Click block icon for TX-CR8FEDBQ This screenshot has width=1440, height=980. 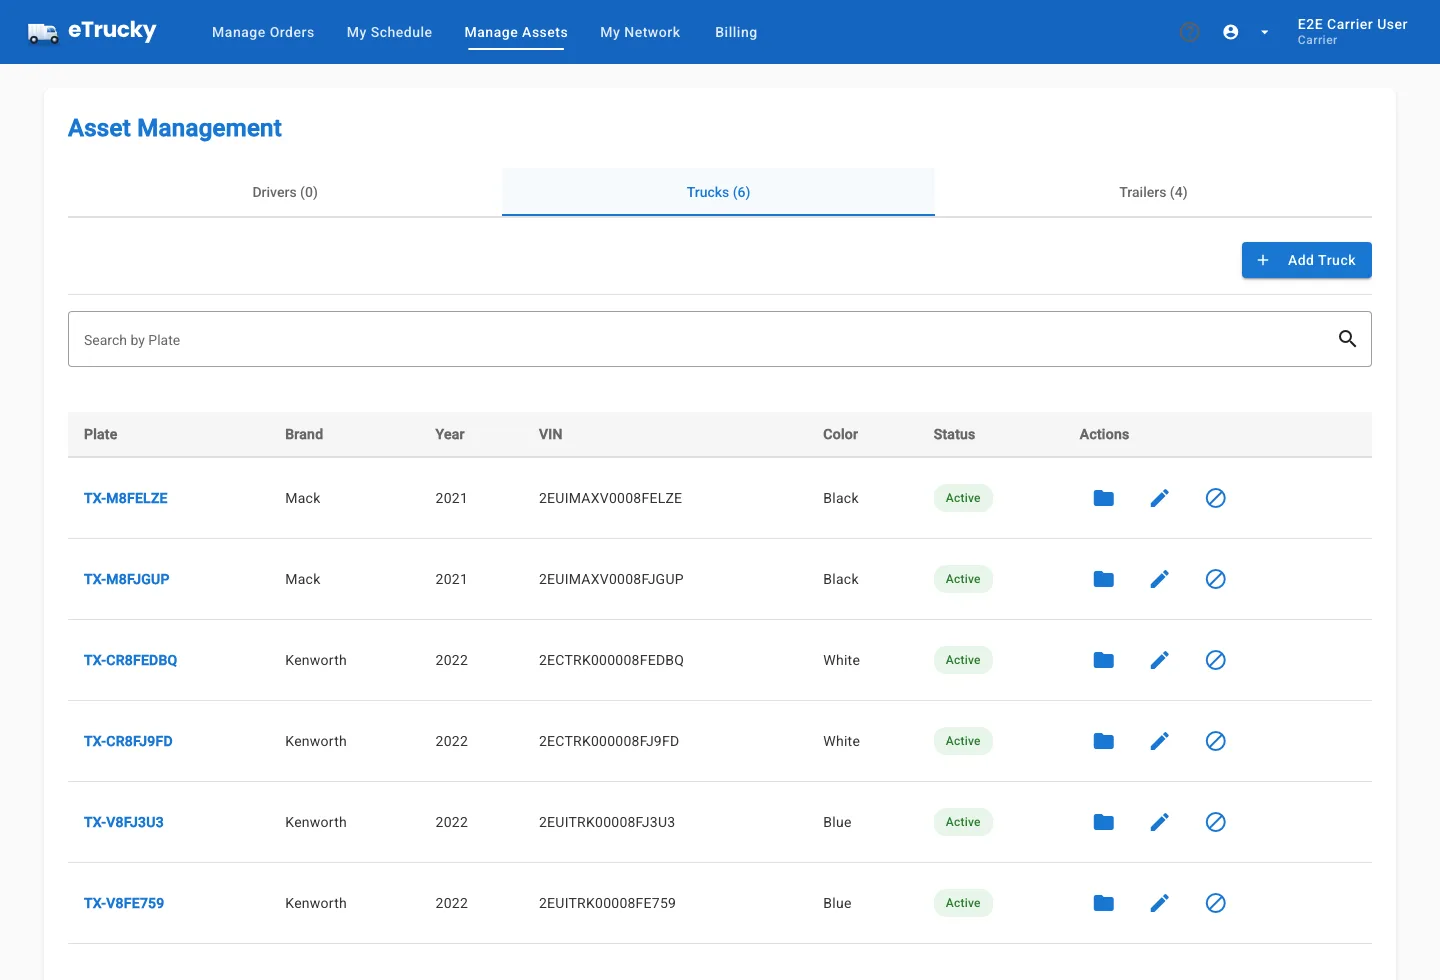1216,660
